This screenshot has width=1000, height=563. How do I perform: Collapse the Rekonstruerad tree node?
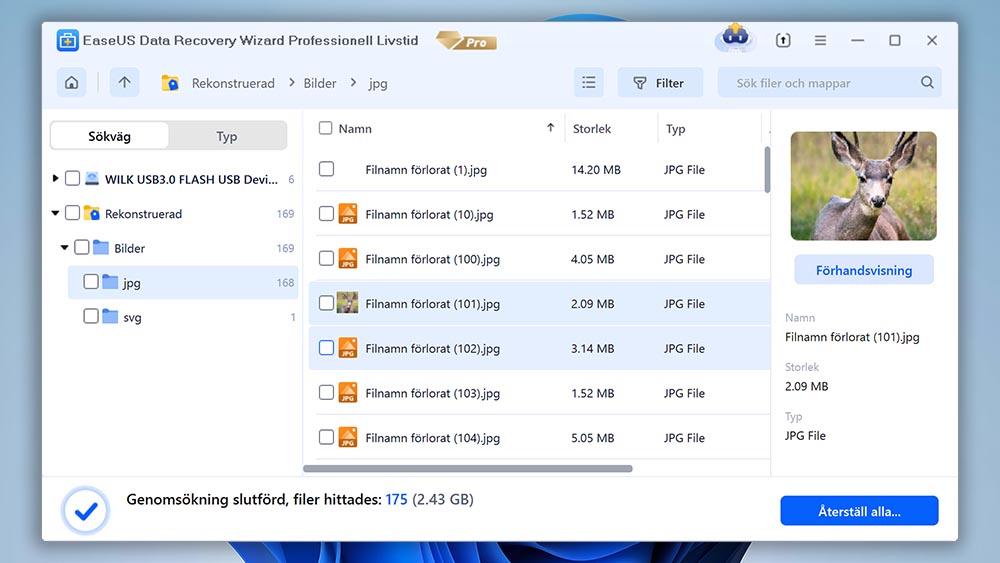[x=55, y=213]
